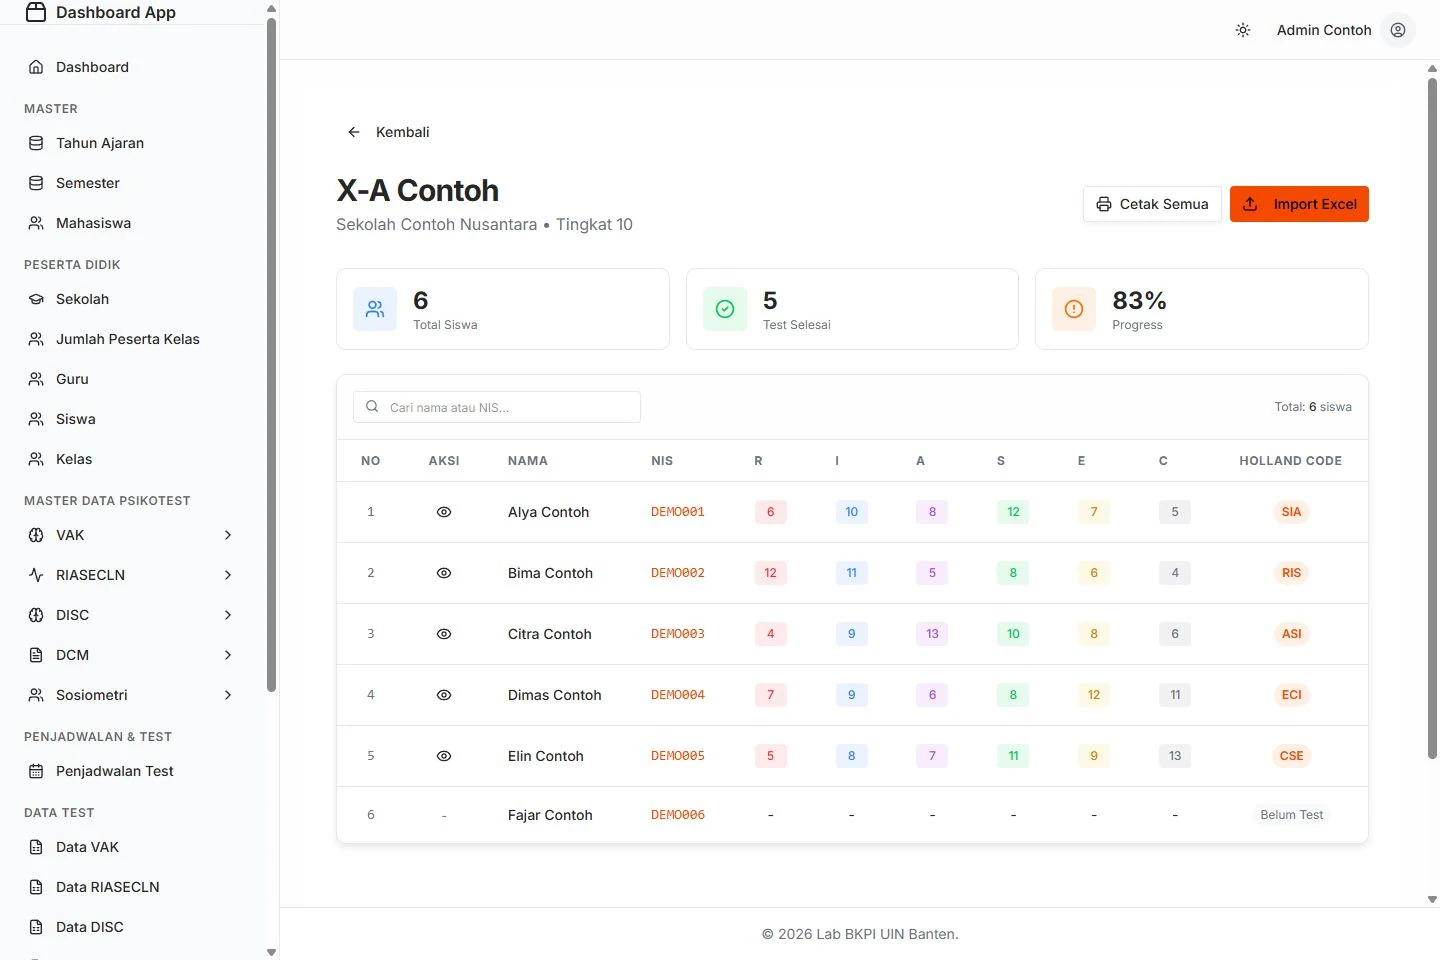View Citra Contoh's details via eye icon
The image size is (1440, 960).
pos(444,634)
